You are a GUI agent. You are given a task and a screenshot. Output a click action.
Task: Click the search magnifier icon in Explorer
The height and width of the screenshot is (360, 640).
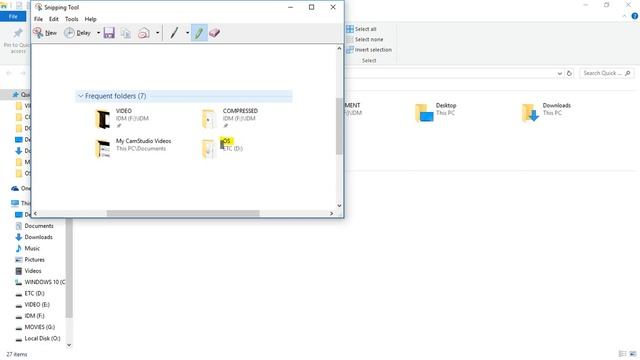click(x=628, y=73)
